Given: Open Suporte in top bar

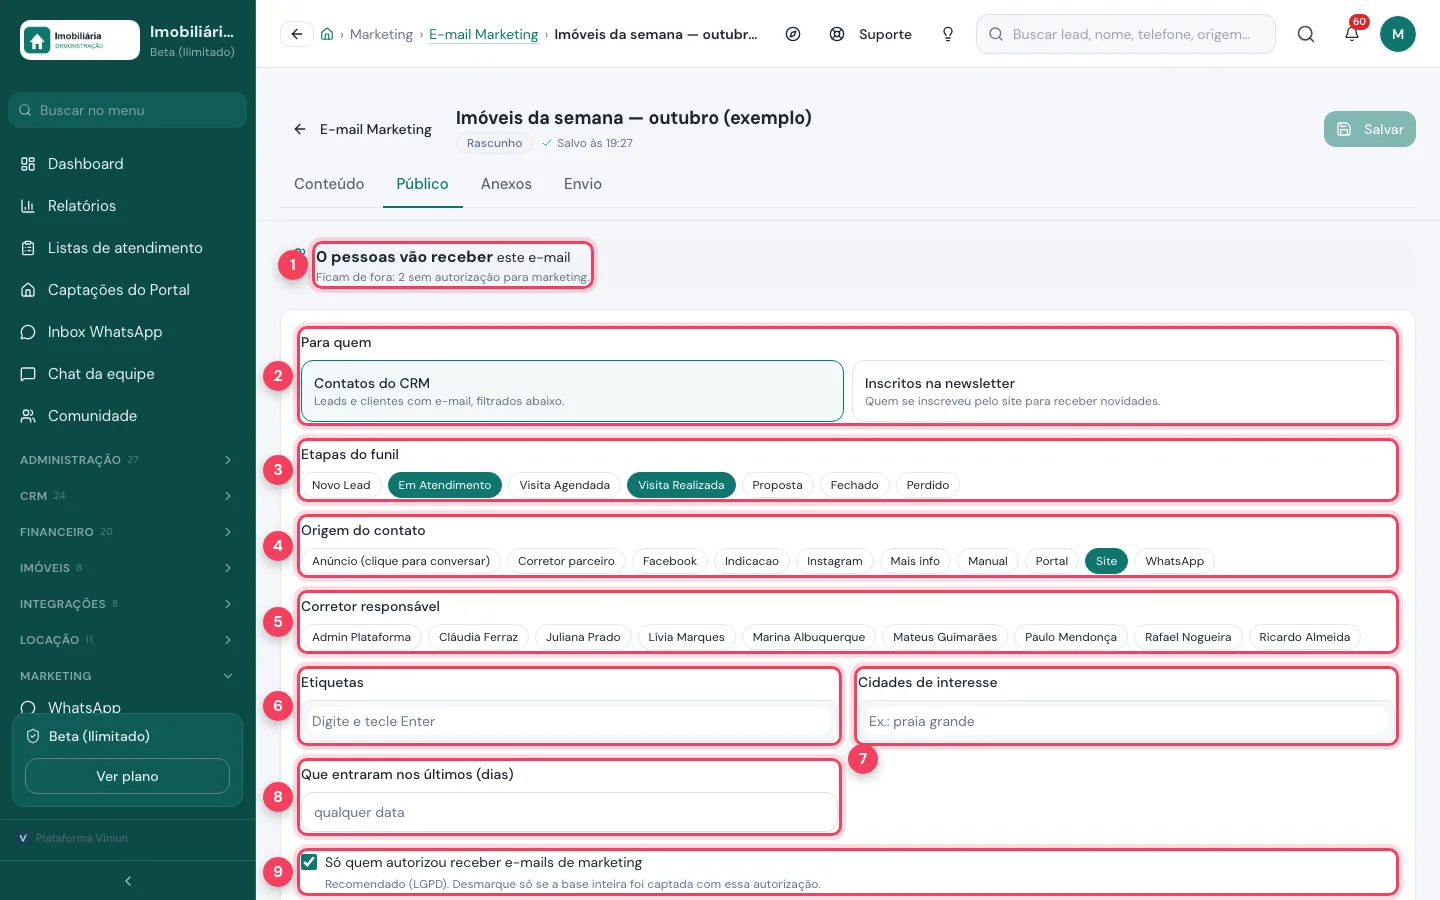Looking at the screenshot, I should click(871, 34).
